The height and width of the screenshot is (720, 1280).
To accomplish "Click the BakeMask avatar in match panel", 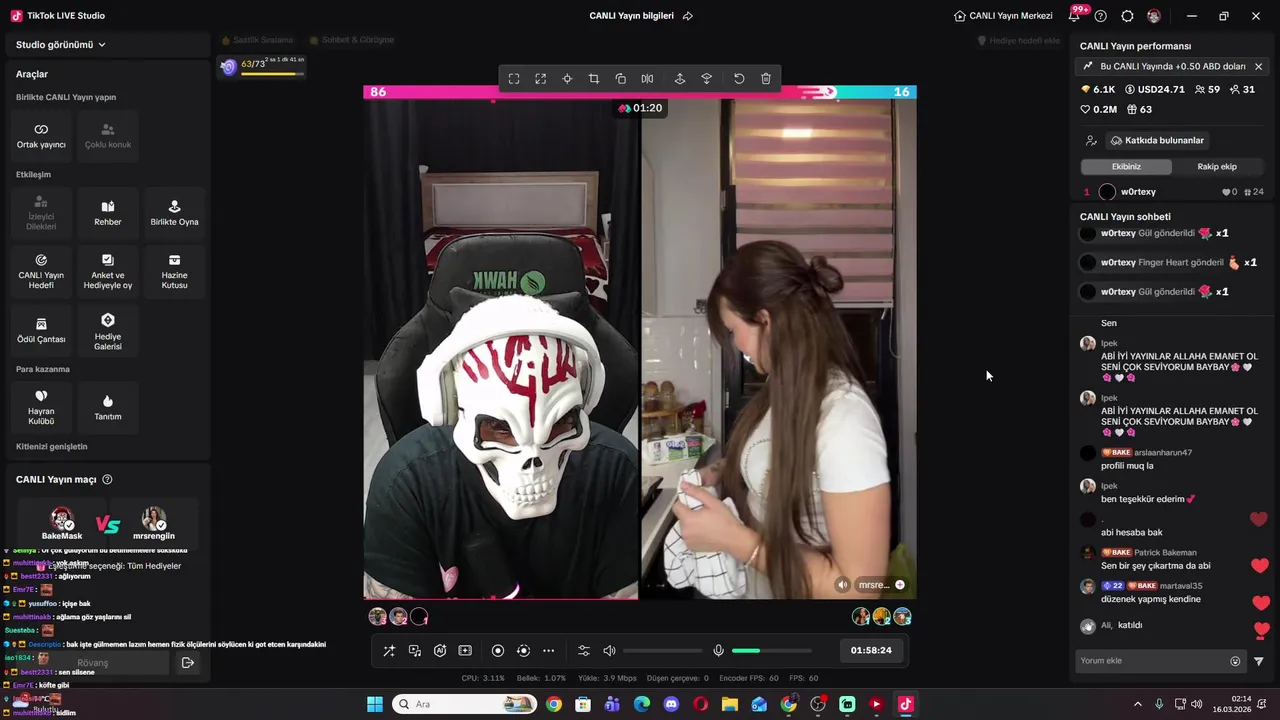I will coord(62,520).
